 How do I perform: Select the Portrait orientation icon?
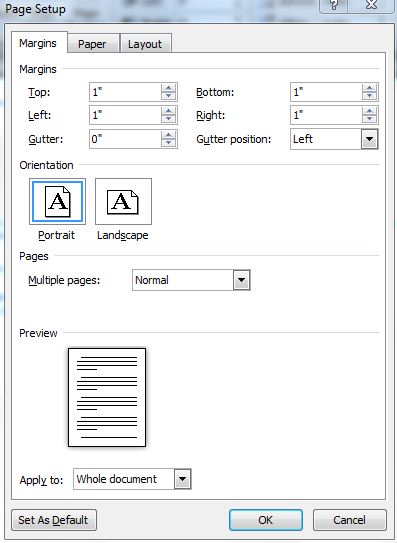point(58,202)
